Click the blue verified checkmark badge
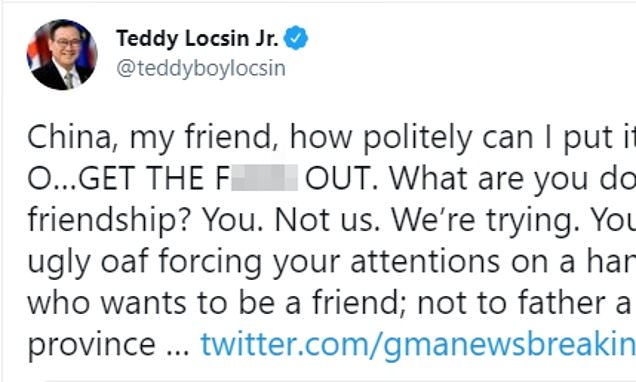 pos(296,38)
